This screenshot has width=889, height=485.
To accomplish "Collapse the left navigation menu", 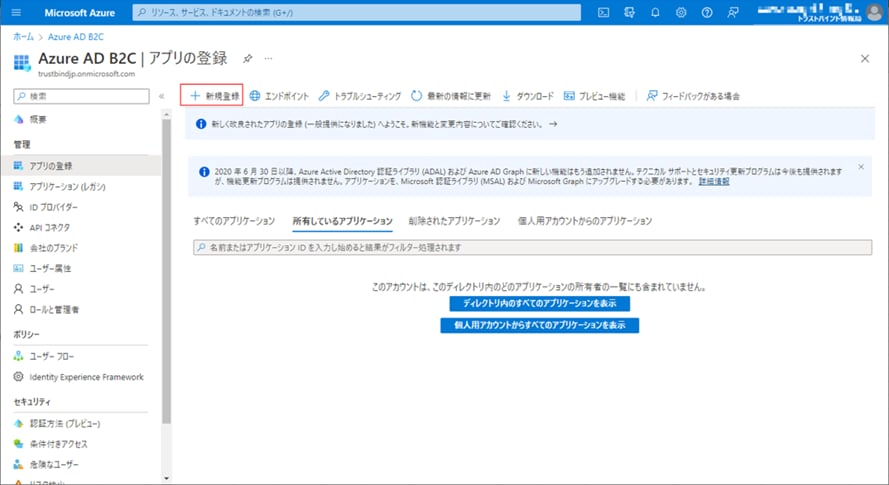I will 162,96.
